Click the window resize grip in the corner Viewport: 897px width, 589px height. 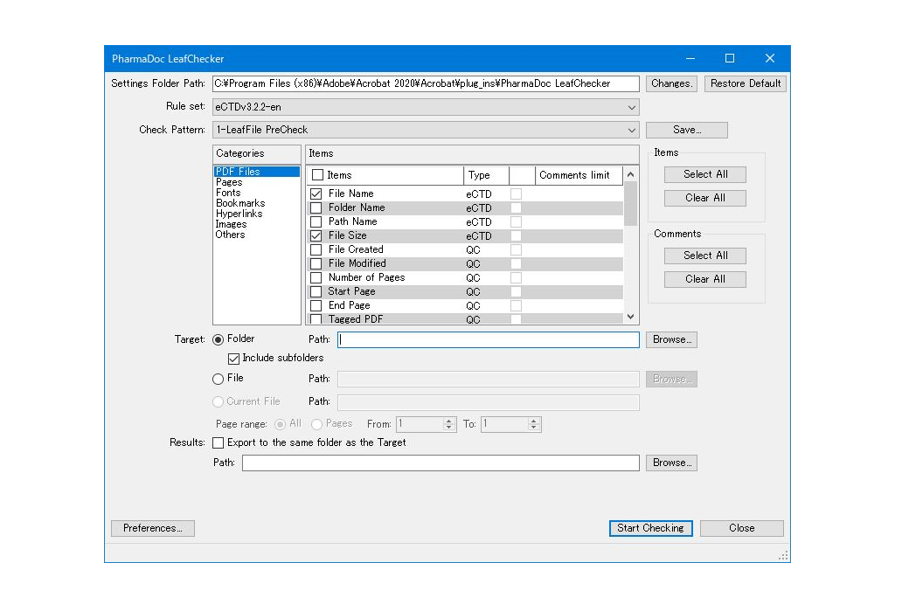(784, 556)
